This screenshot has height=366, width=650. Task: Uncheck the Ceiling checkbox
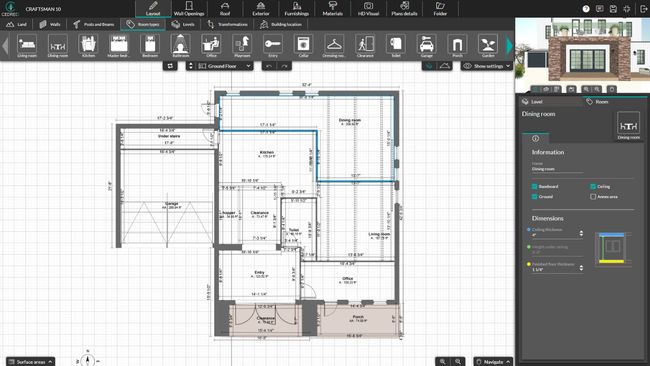click(x=593, y=187)
